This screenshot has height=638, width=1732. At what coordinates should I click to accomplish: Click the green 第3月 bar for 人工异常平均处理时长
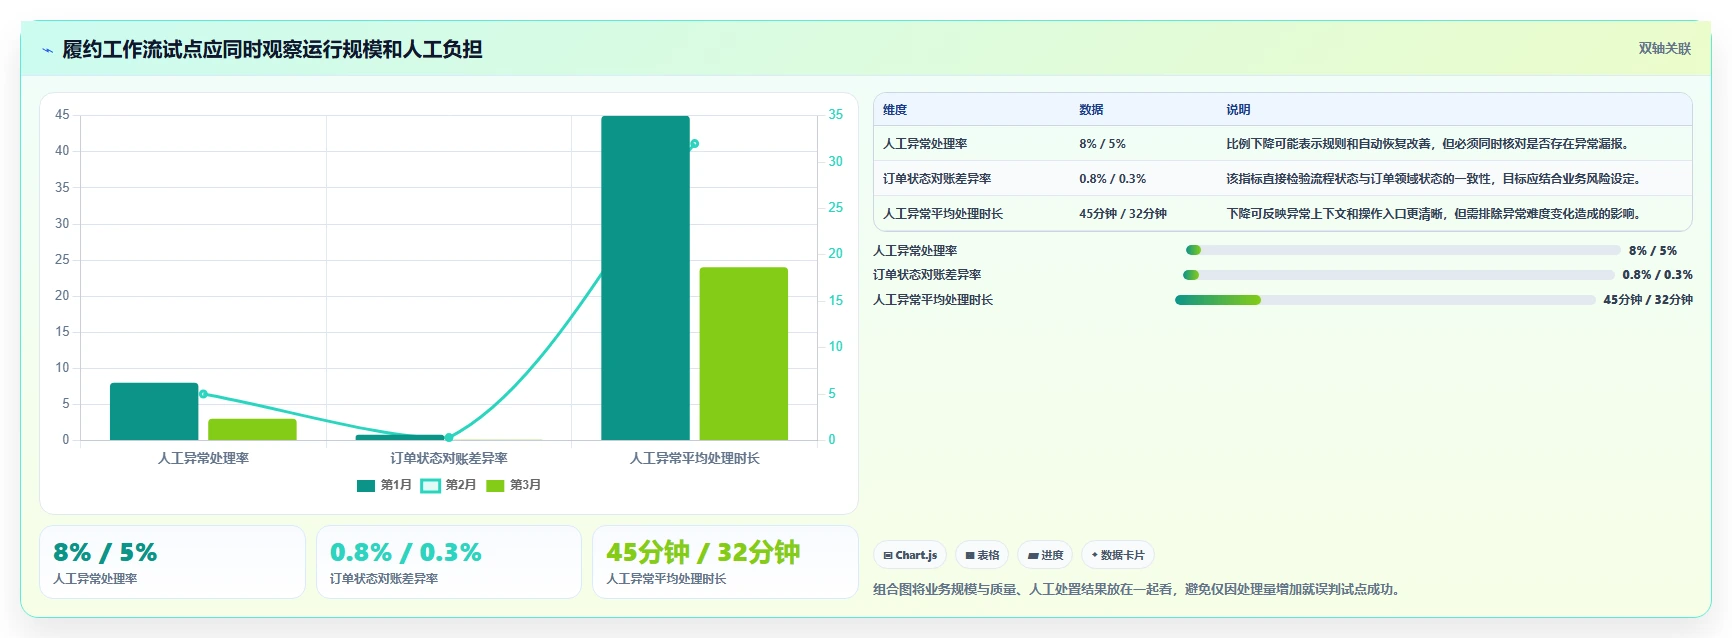[x=744, y=354]
